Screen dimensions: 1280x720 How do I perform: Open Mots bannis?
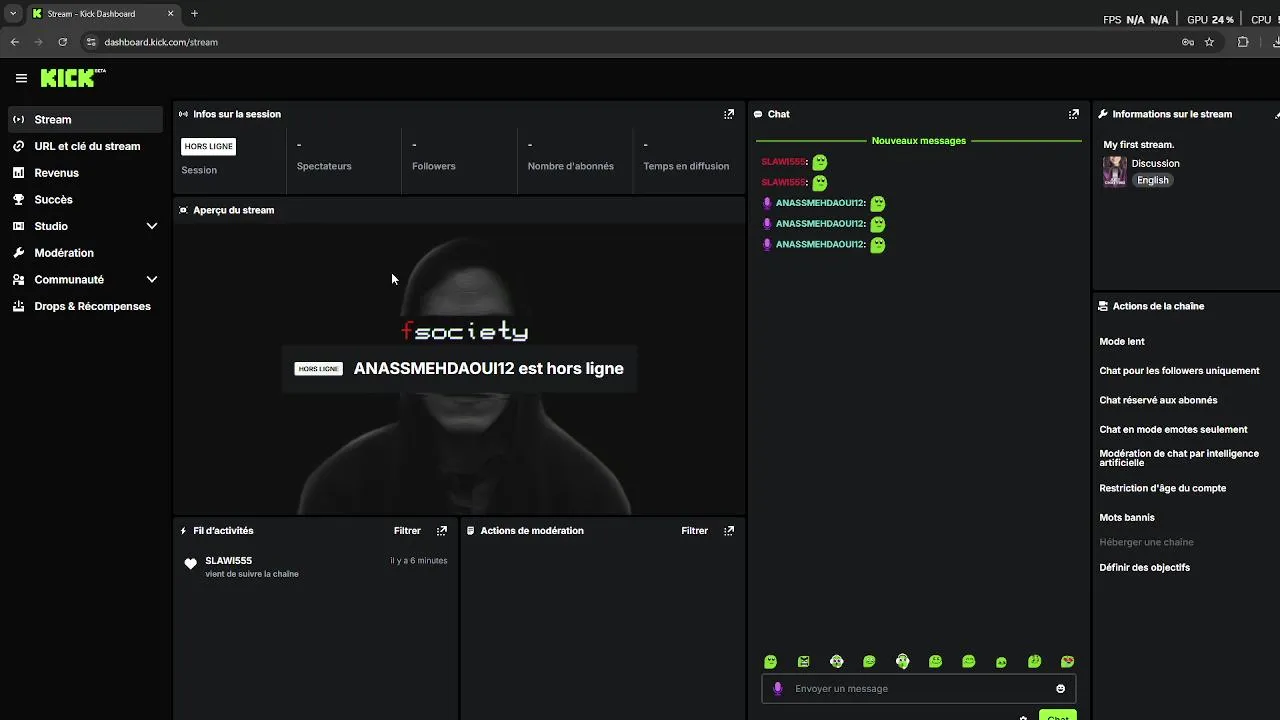click(x=1127, y=518)
